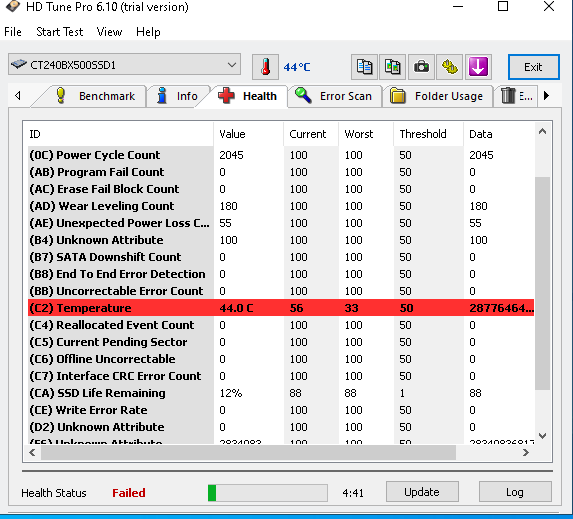Switch to the Error Scan tab
The image size is (573, 519).
(334, 96)
